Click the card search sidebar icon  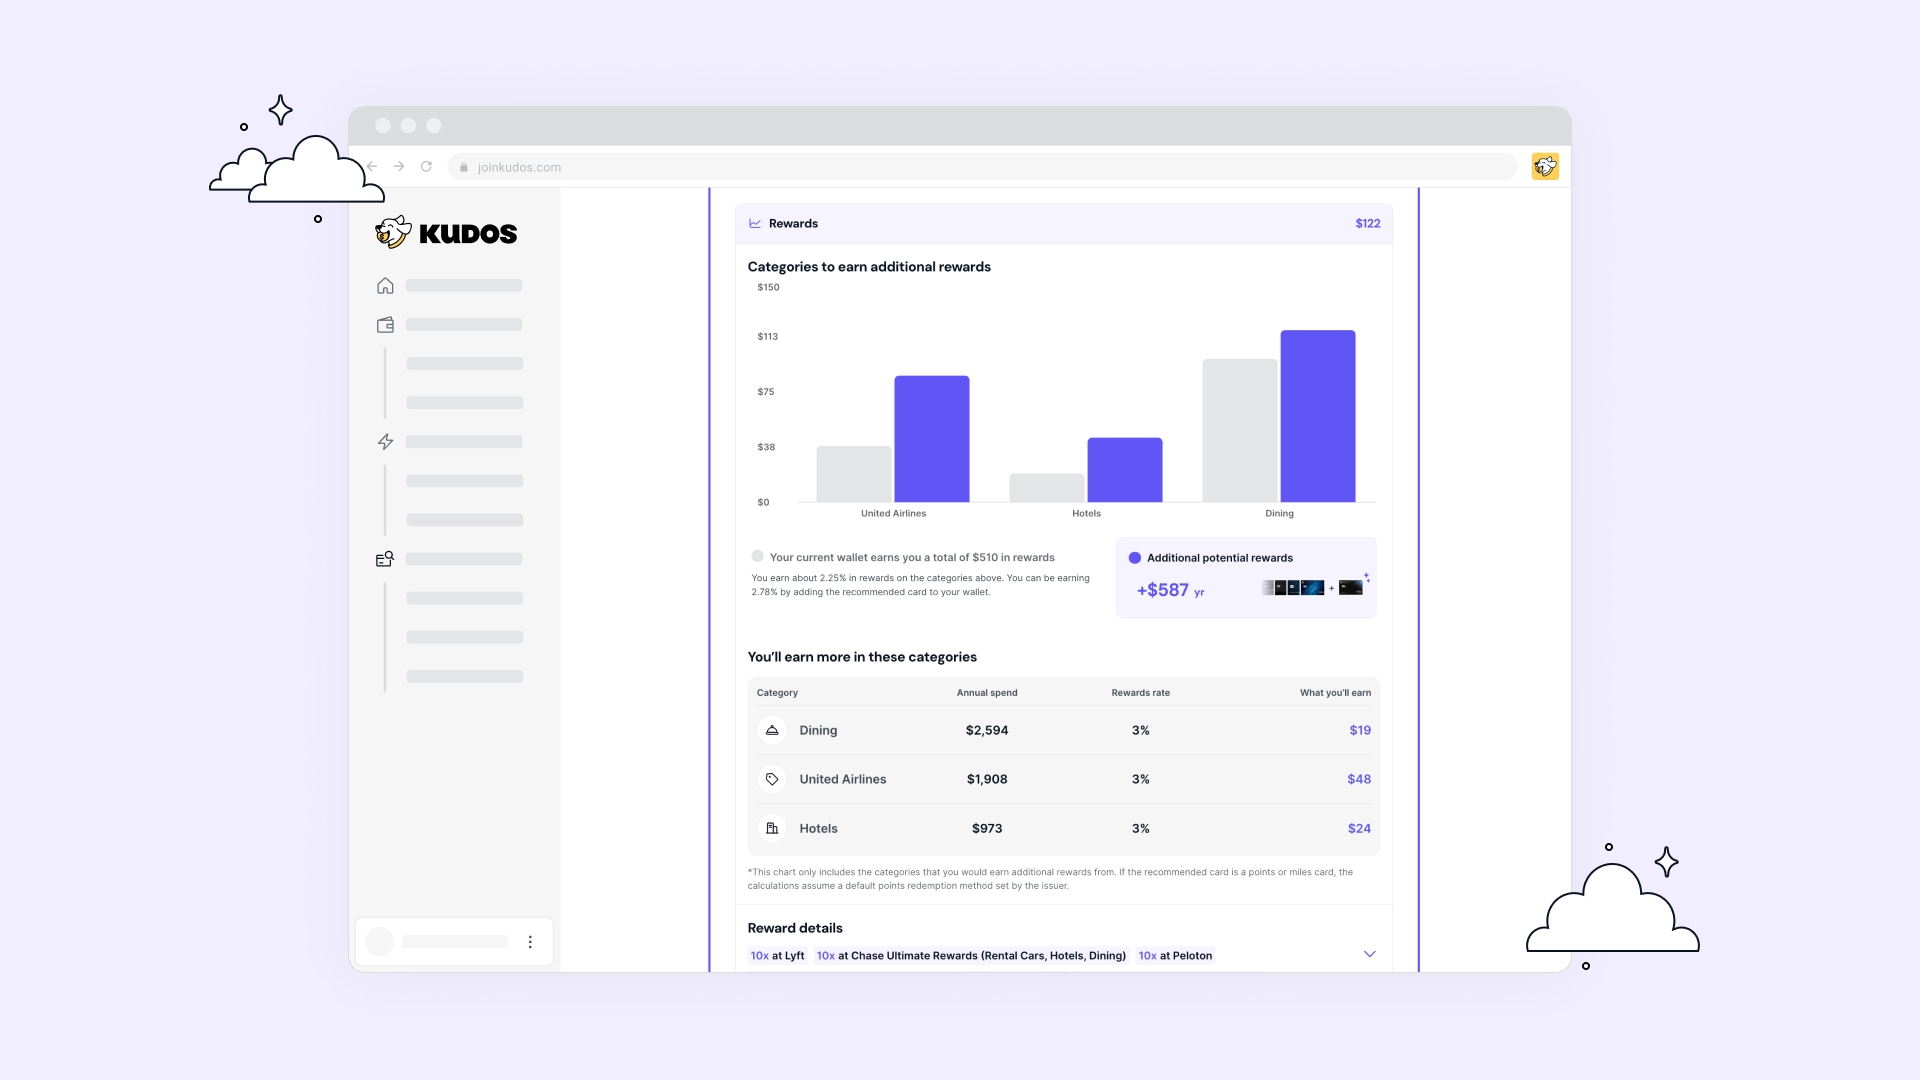coord(385,559)
